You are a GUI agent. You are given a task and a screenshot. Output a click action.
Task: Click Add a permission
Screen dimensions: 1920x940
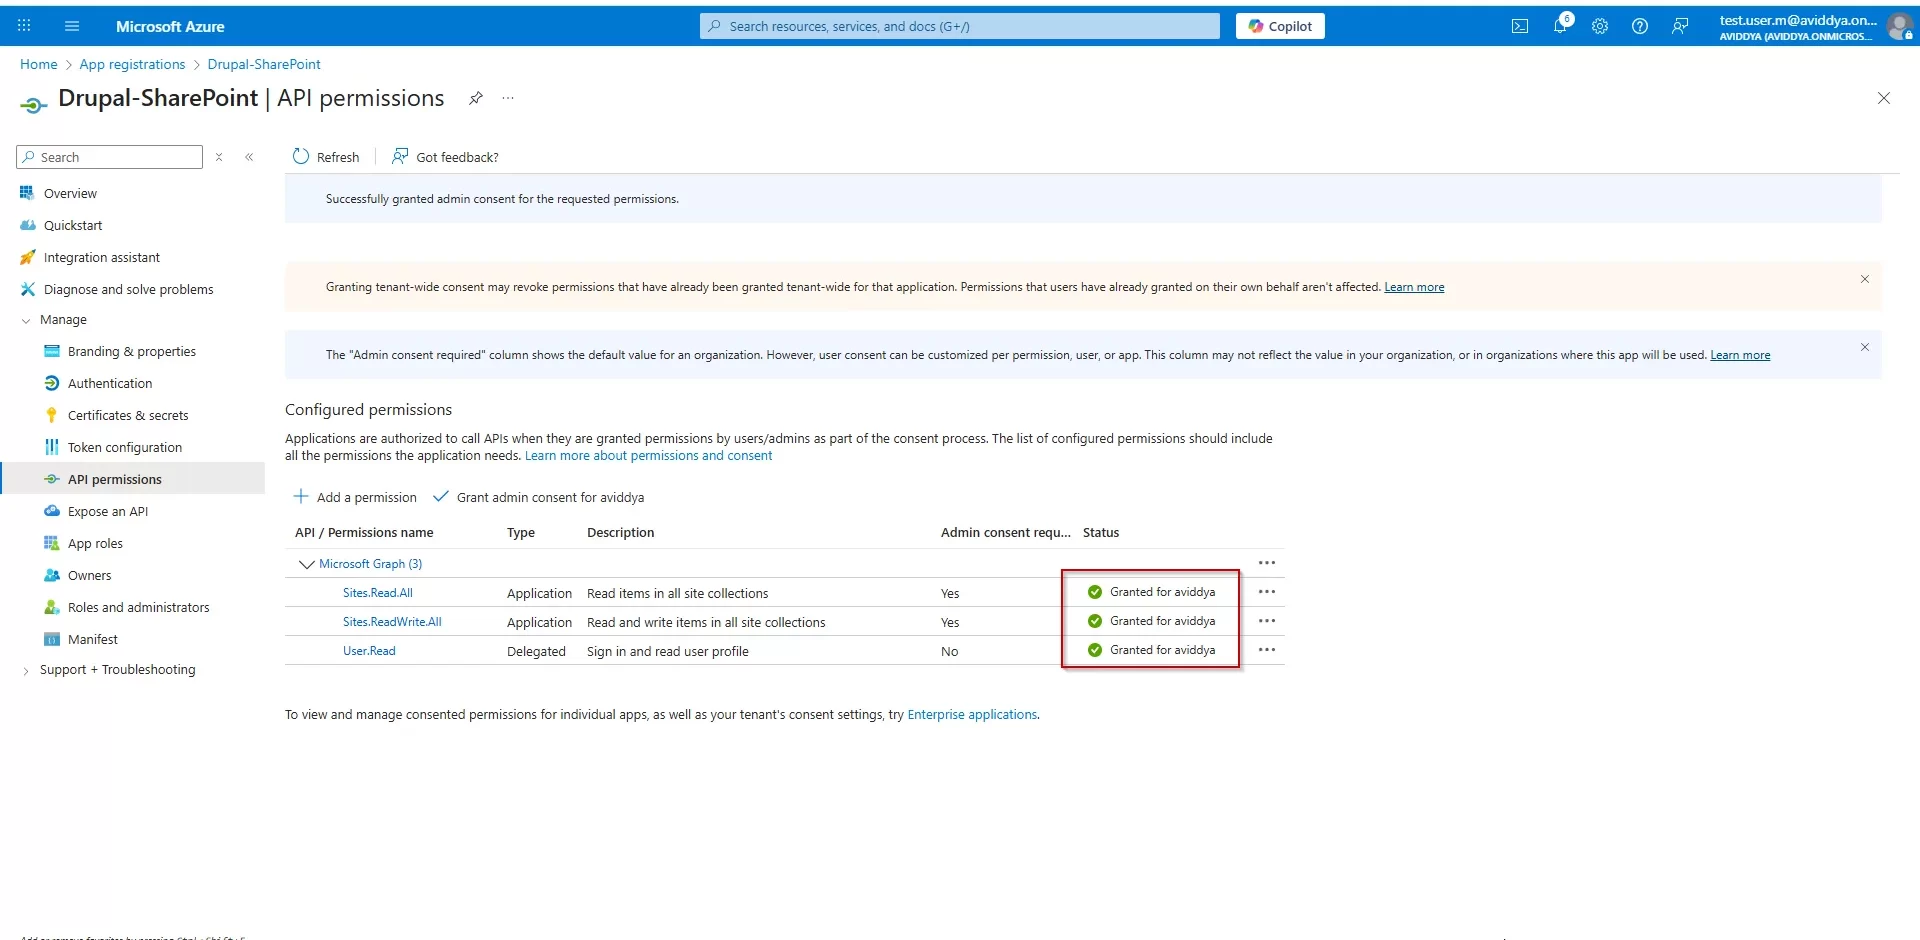[355, 497]
